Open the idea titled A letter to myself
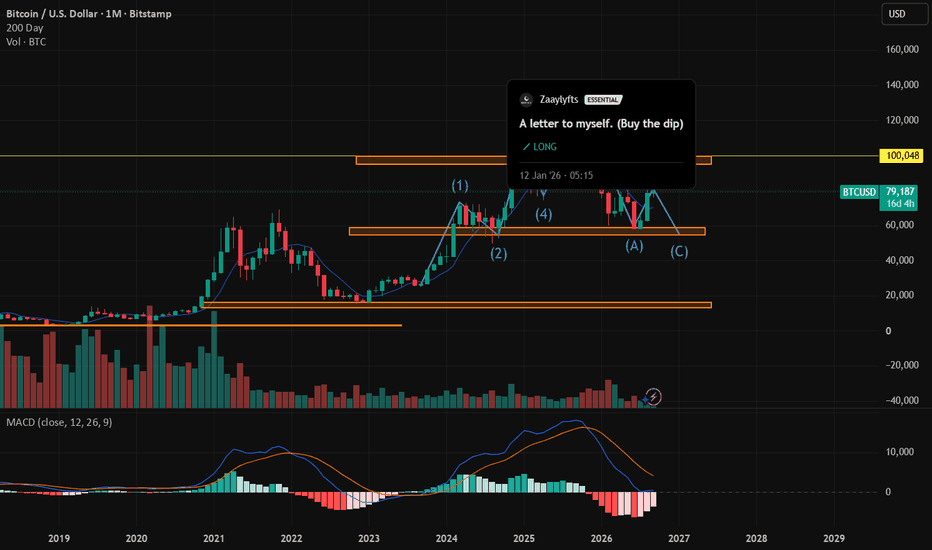Image resolution: width=932 pixels, height=550 pixels. tap(601, 124)
